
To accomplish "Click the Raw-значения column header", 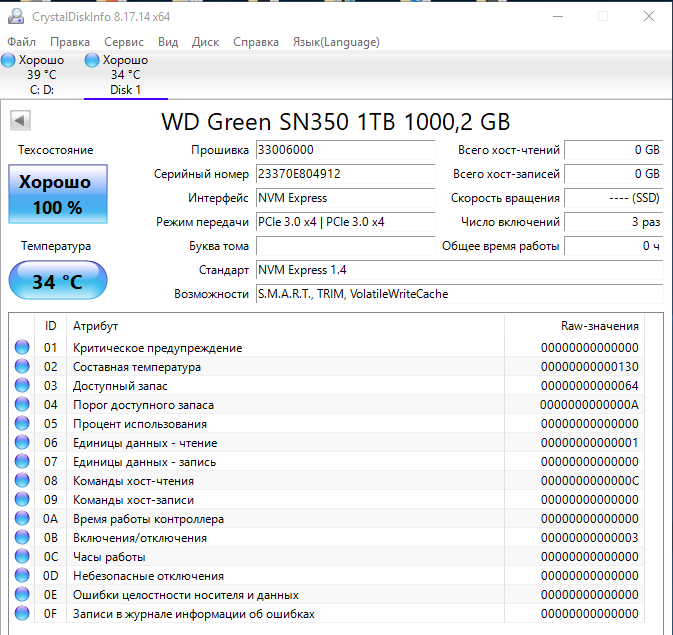I will click(x=575, y=326).
